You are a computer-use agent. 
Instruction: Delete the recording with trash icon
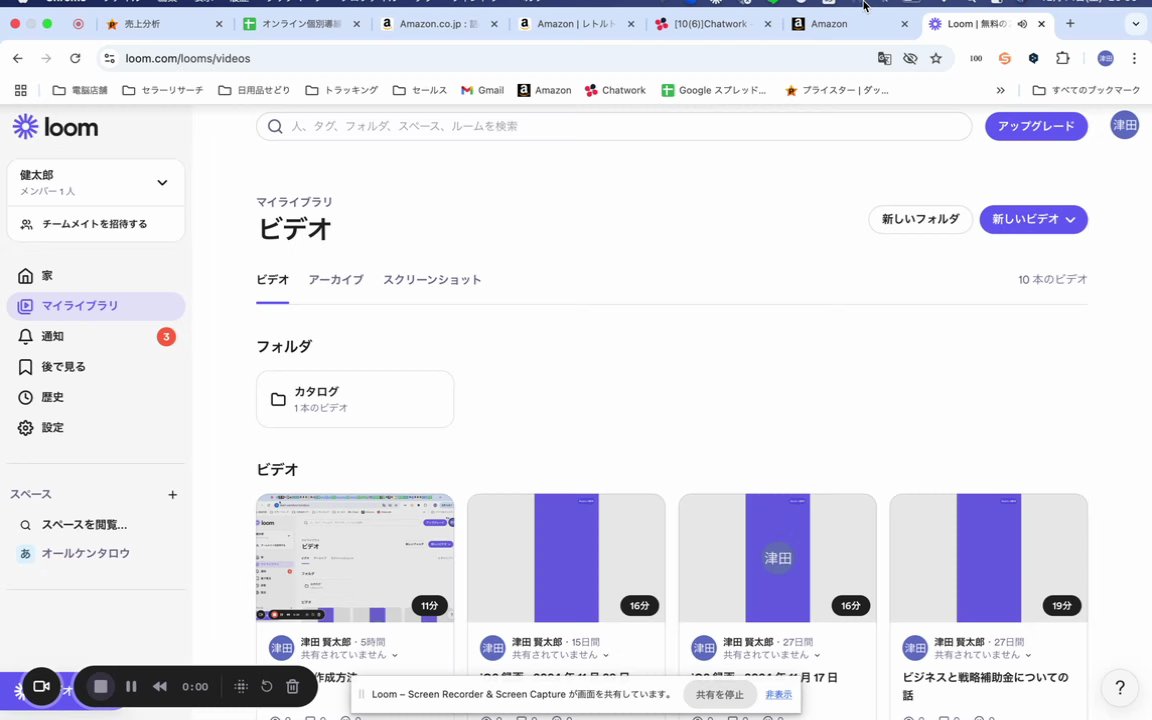292,686
